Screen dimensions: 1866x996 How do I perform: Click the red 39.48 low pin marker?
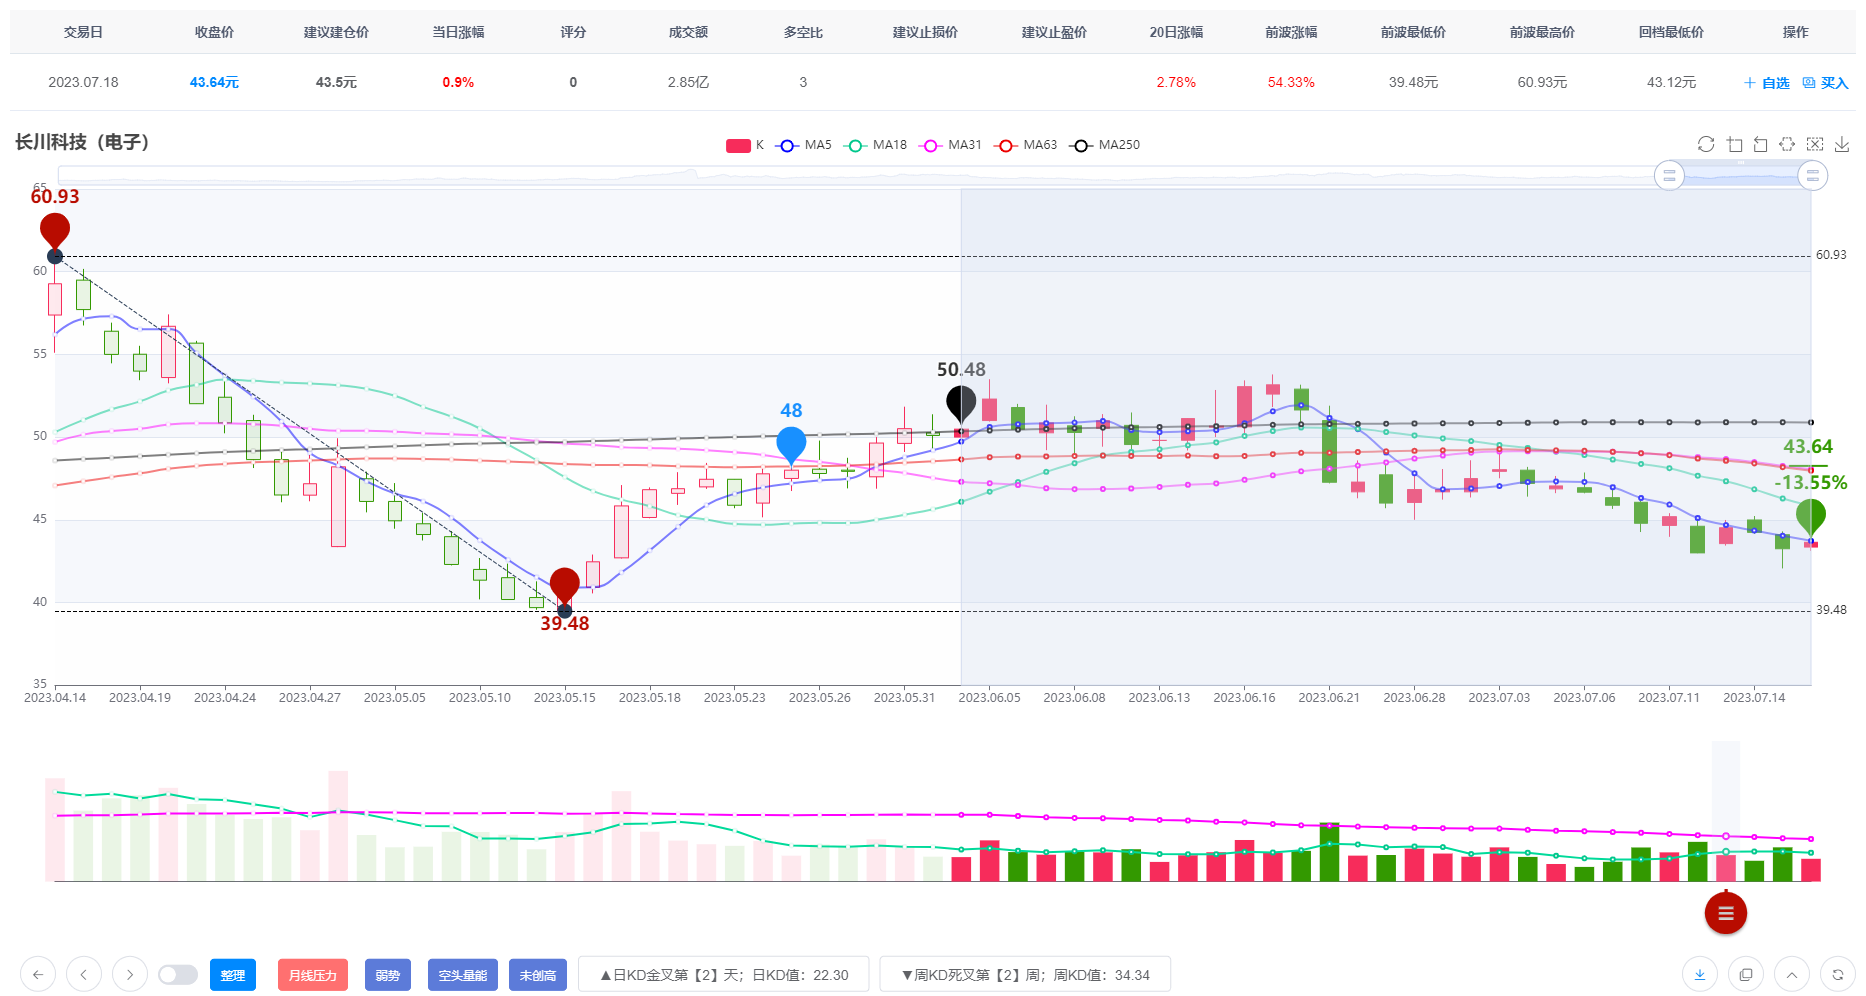(x=565, y=585)
